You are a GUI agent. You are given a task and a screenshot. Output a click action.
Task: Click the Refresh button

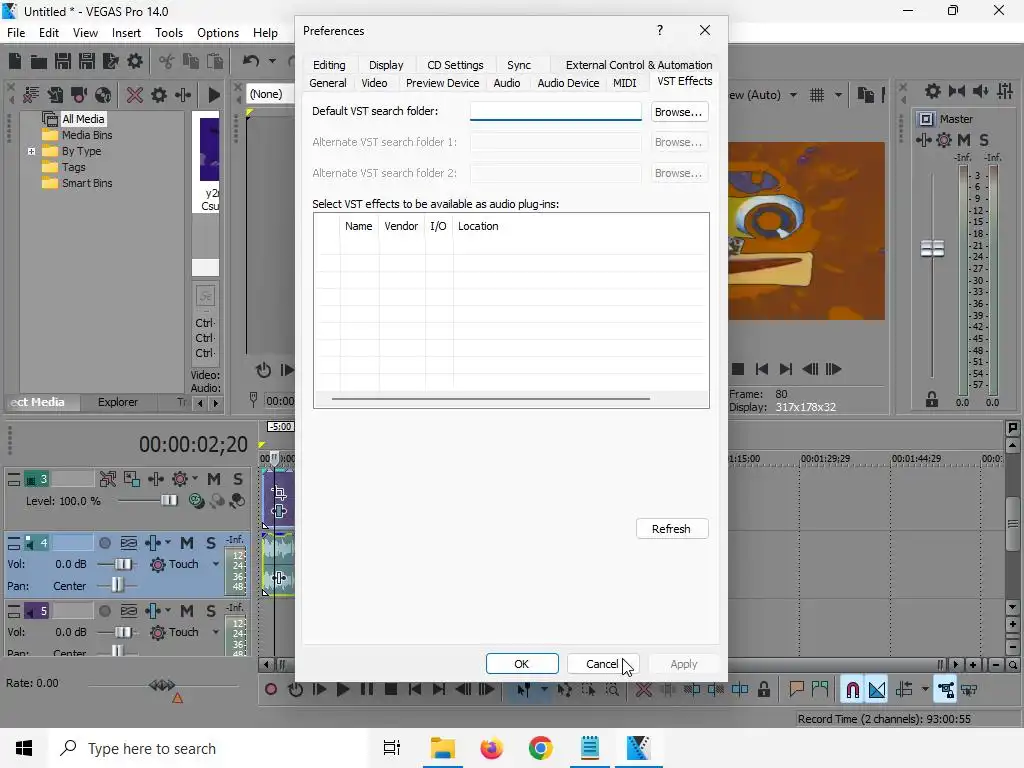(x=671, y=528)
